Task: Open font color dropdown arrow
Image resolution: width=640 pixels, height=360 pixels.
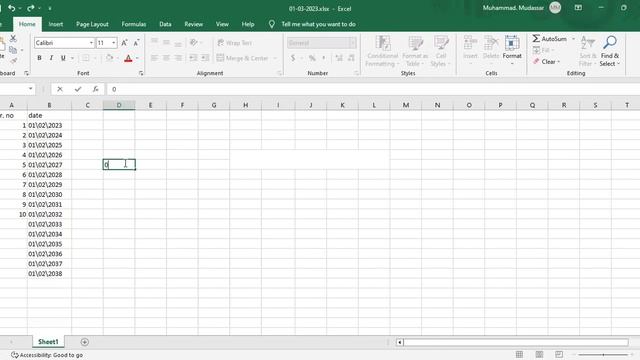Action: point(138,58)
